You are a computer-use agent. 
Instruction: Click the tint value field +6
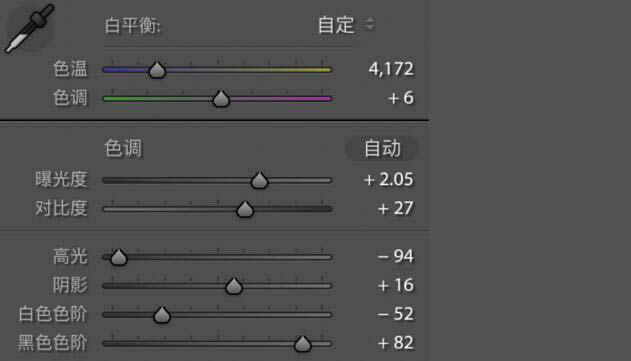401,98
